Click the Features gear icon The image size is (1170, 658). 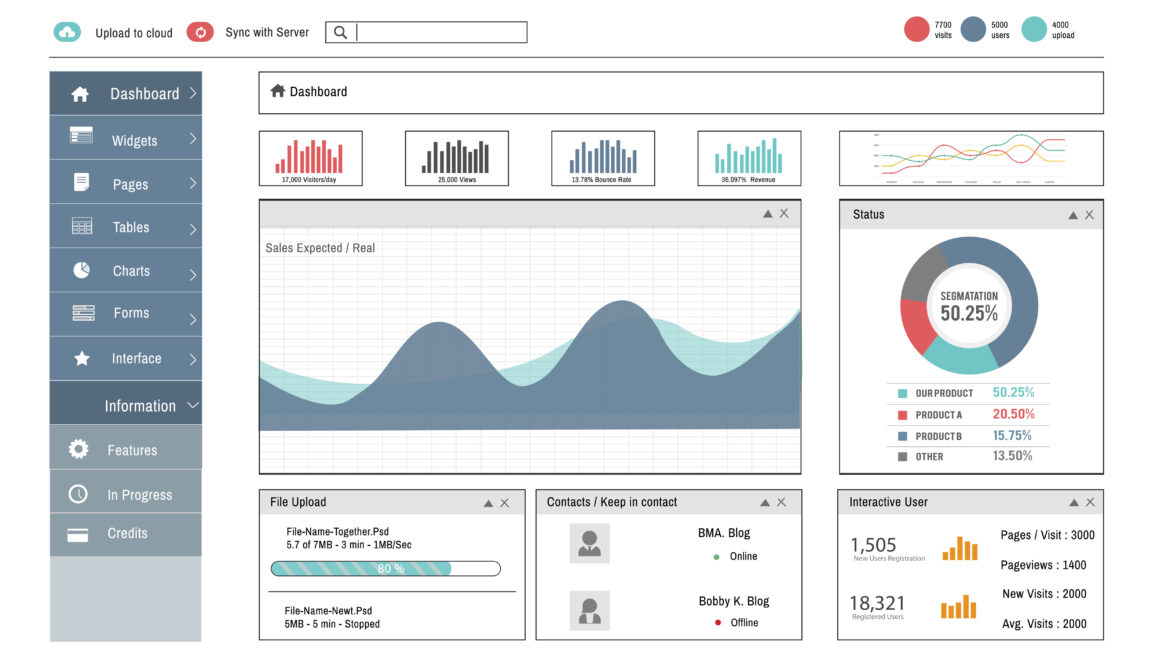point(79,448)
